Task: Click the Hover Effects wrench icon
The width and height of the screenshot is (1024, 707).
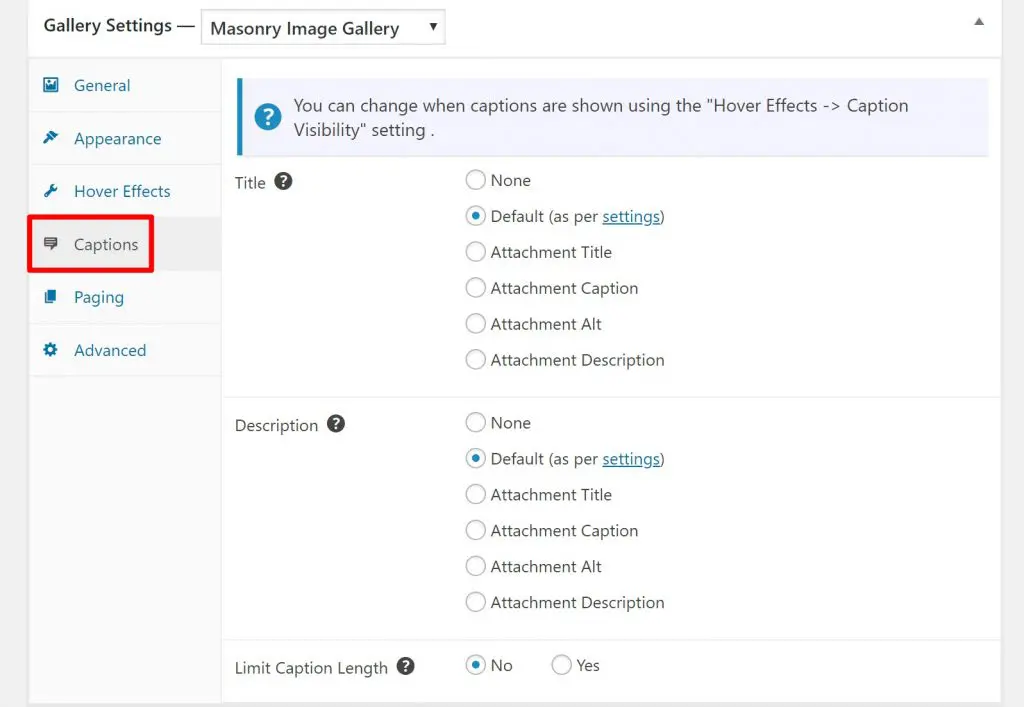Action: point(51,191)
